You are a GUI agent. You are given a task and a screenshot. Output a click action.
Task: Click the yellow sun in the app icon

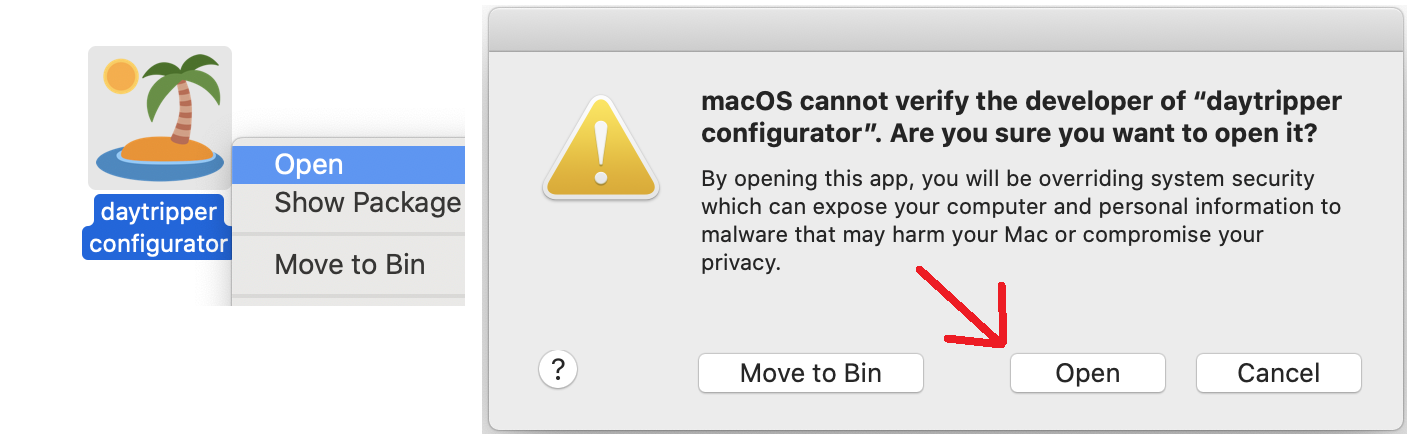(x=121, y=76)
